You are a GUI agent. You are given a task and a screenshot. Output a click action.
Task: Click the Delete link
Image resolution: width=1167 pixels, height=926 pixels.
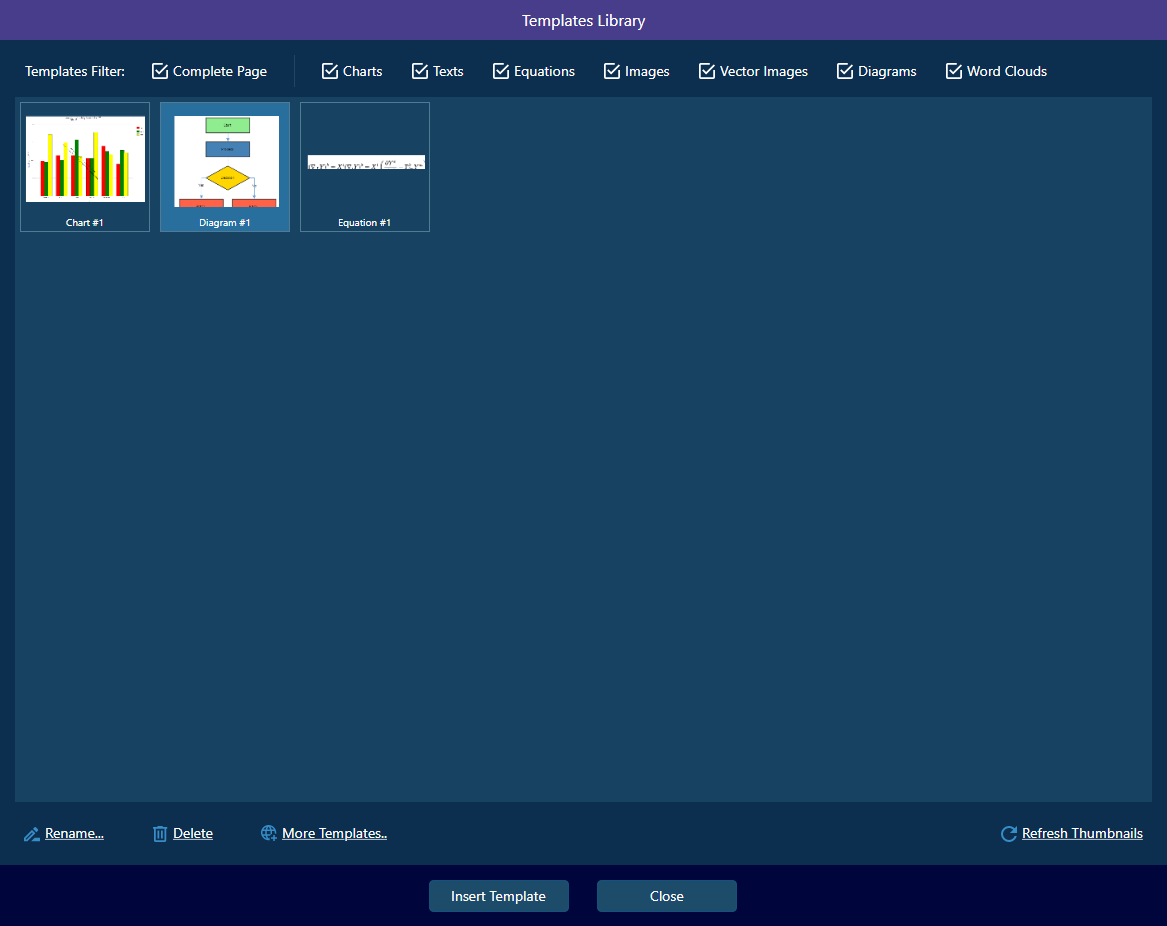click(x=193, y=834)
